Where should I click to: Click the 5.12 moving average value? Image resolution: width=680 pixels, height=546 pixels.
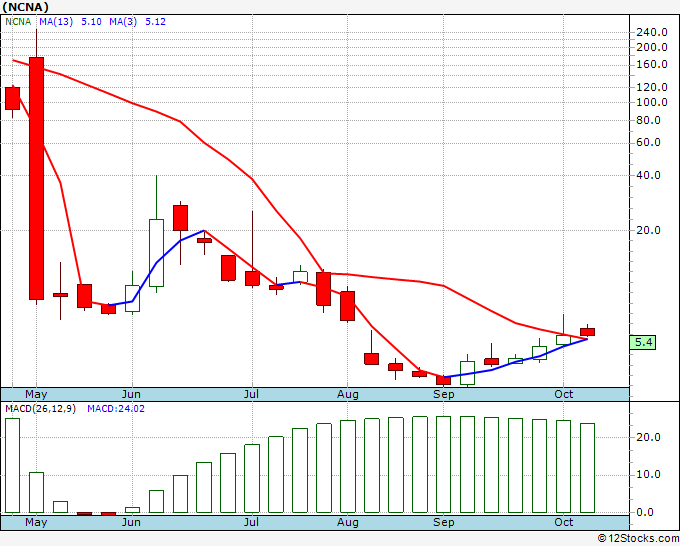[x=155, y=22]
